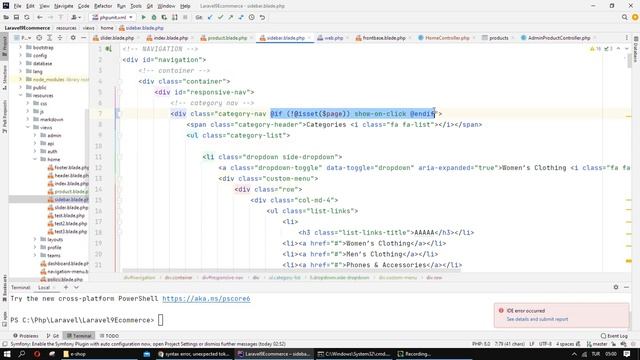
Task: Click the 4 spaces indent status item
Action: [565, 344]
